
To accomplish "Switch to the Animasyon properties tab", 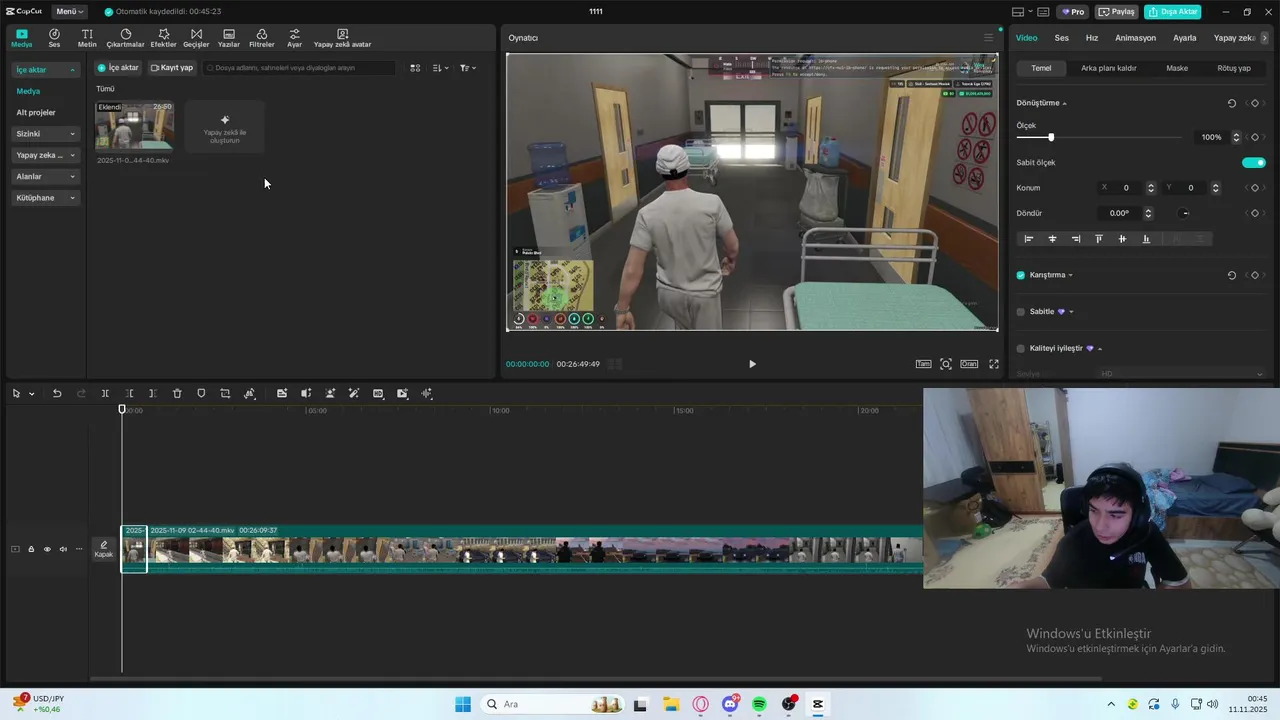I will click(x=1135, y=38).
